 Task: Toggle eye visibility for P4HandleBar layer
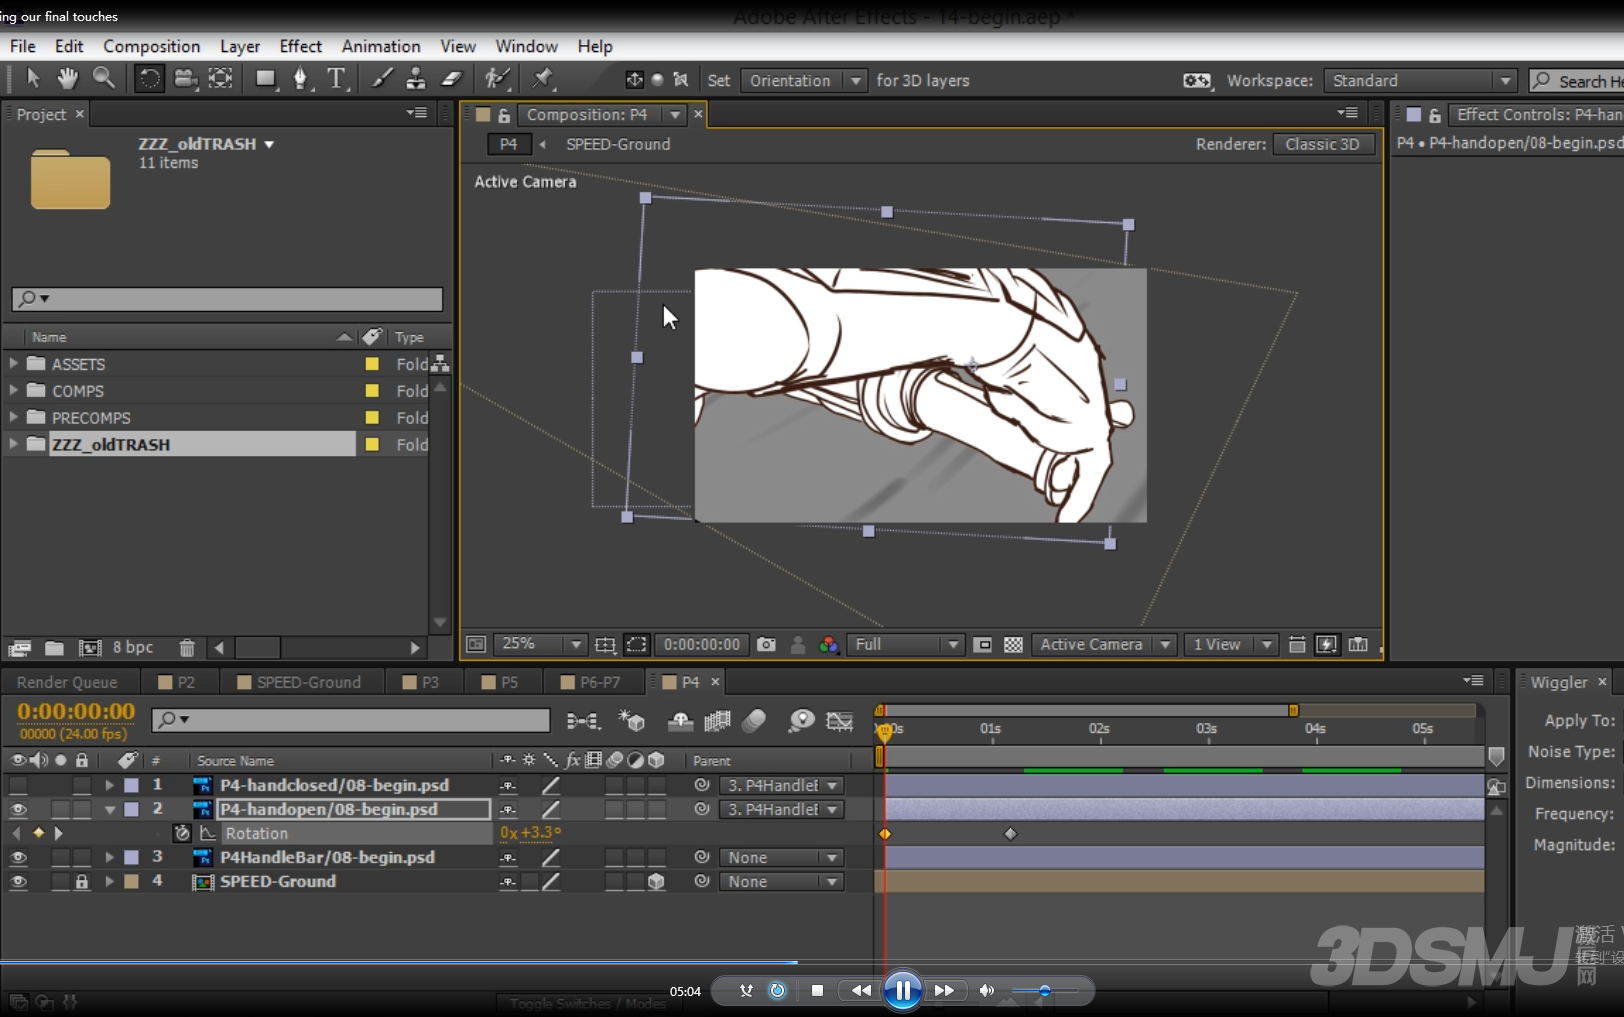click(x=18, y=857)
